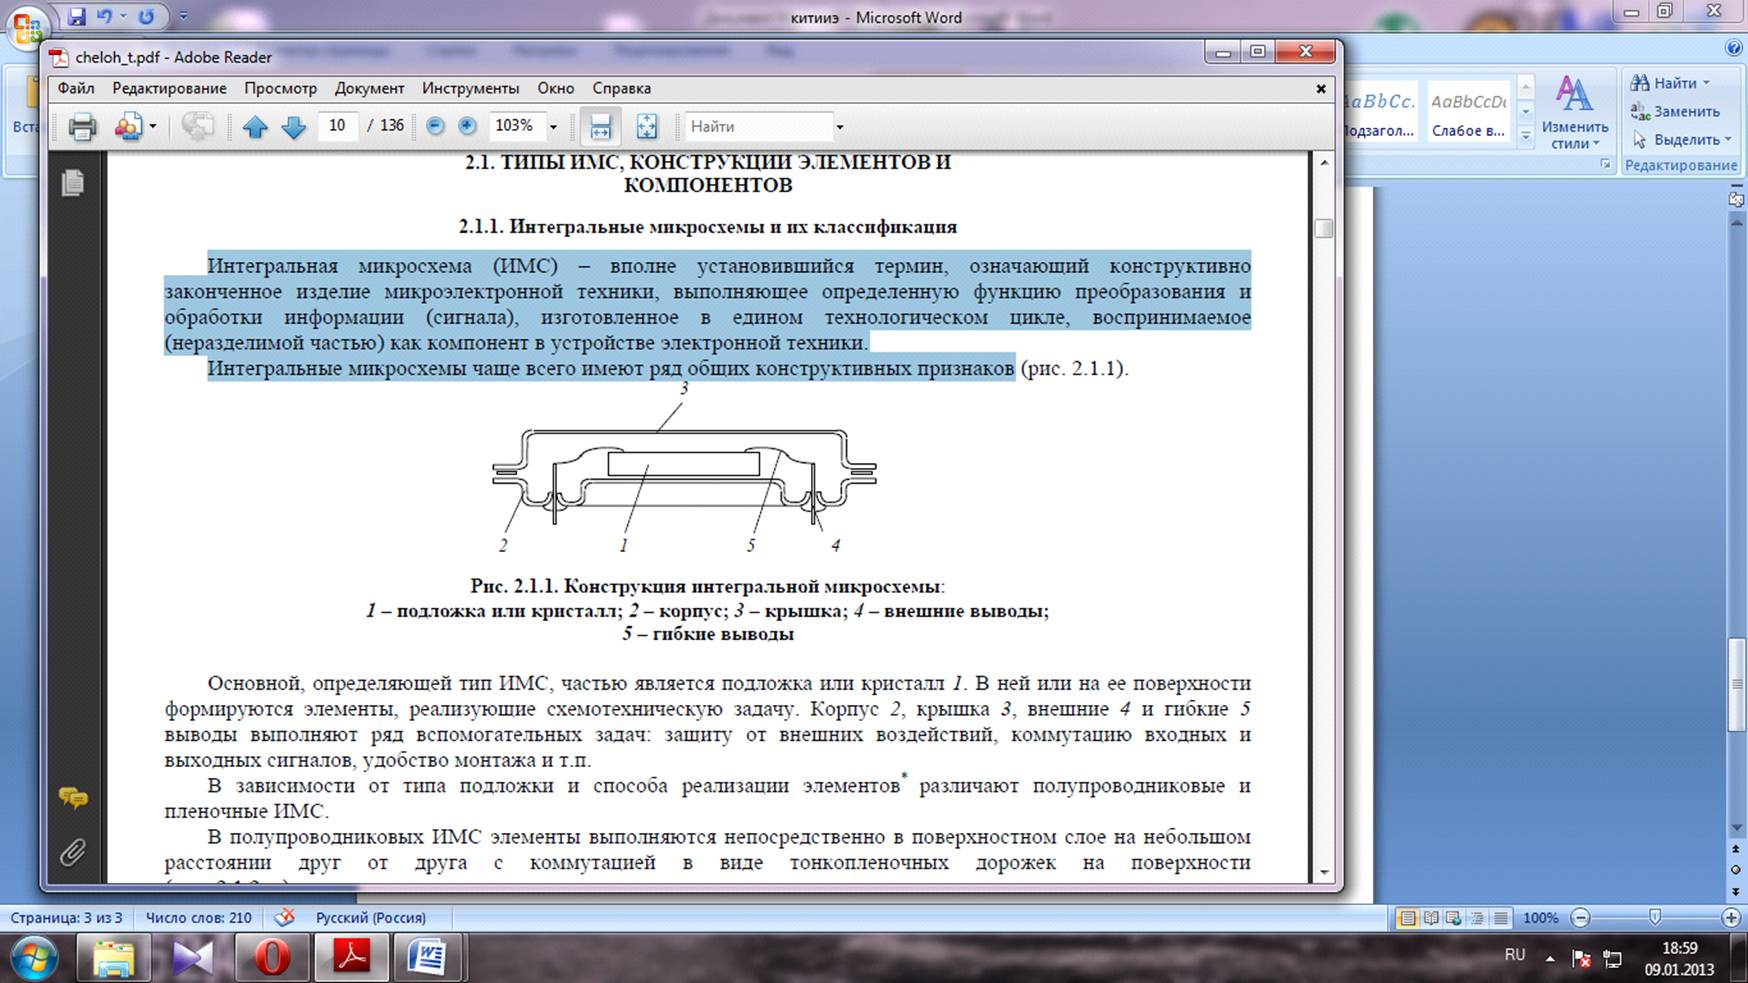1748x983 pixels.
Task: Open the Attachments paperclip panel
Action: (x=73, y=852)
